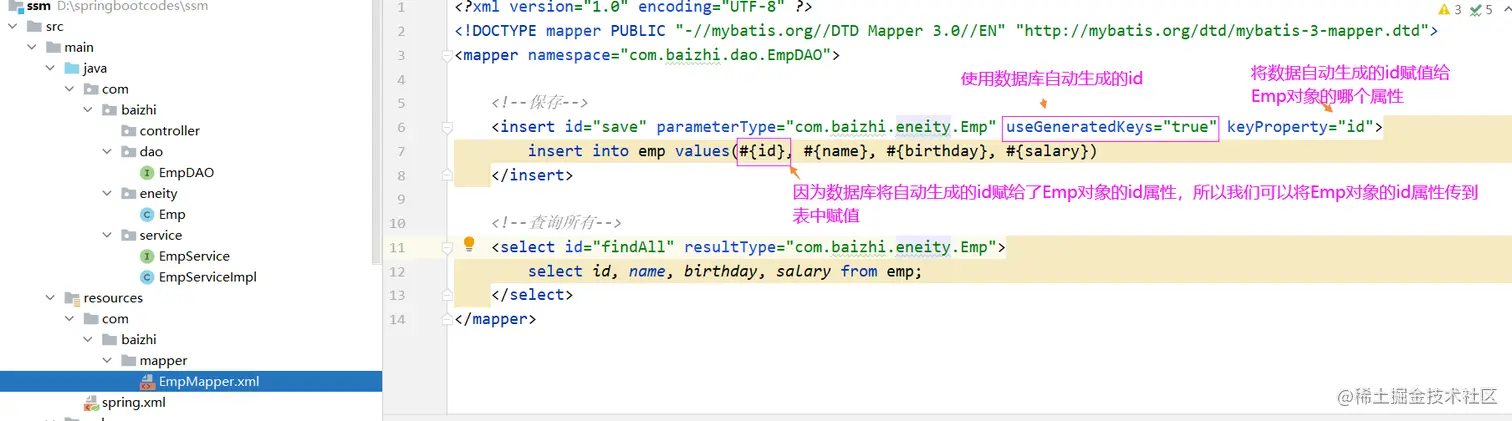Viewport: 1512px width, 421px height.
Task: Click the spring.xml file icon
Action: tap(91, 403)
